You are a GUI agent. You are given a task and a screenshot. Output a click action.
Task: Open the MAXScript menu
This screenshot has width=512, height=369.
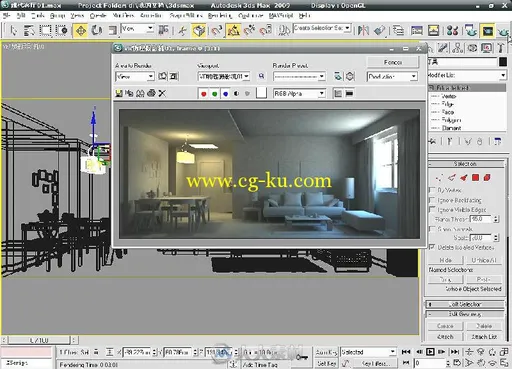click(x=281, y=15)
